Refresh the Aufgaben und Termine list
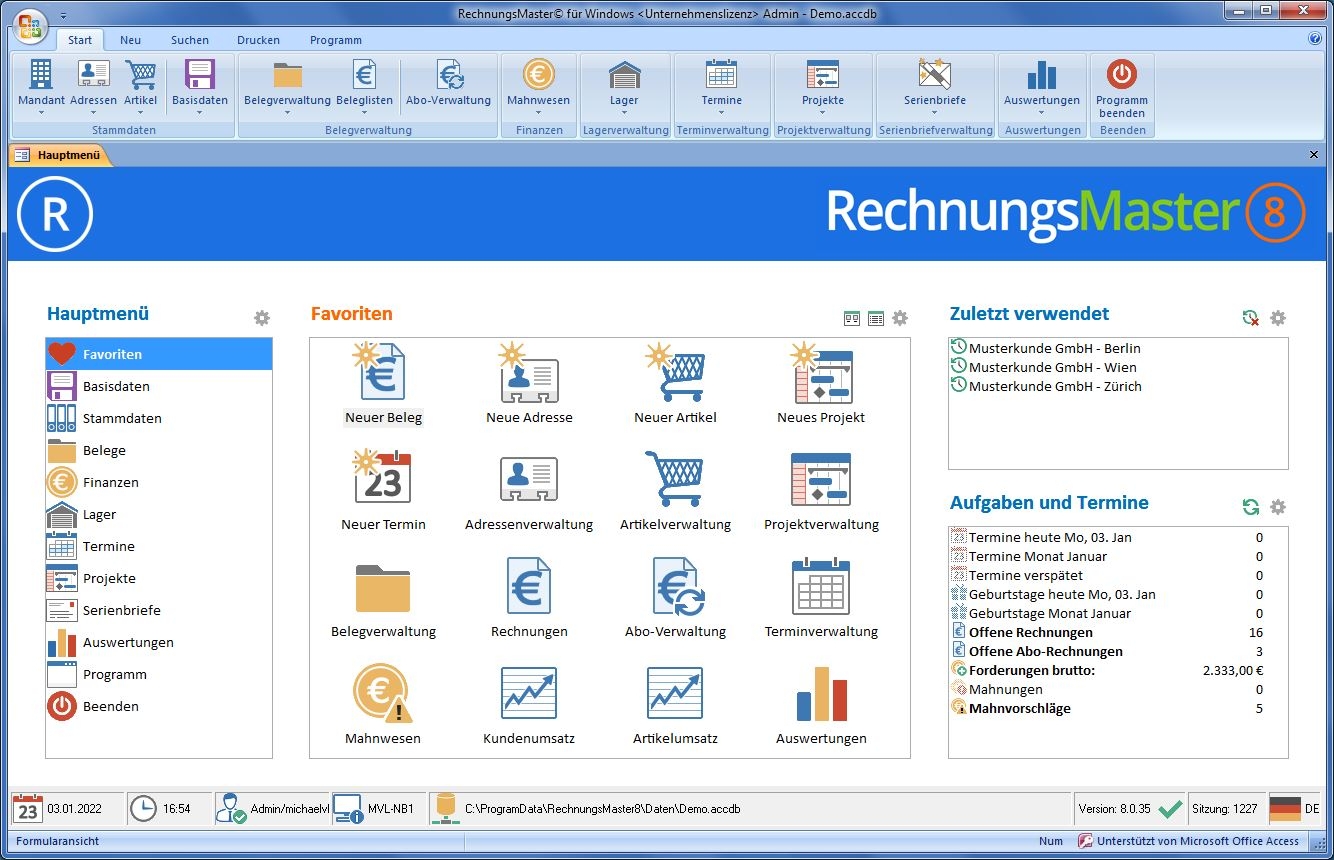The width and height of the screenshot is (1334, 860). tap(1251, 507)
